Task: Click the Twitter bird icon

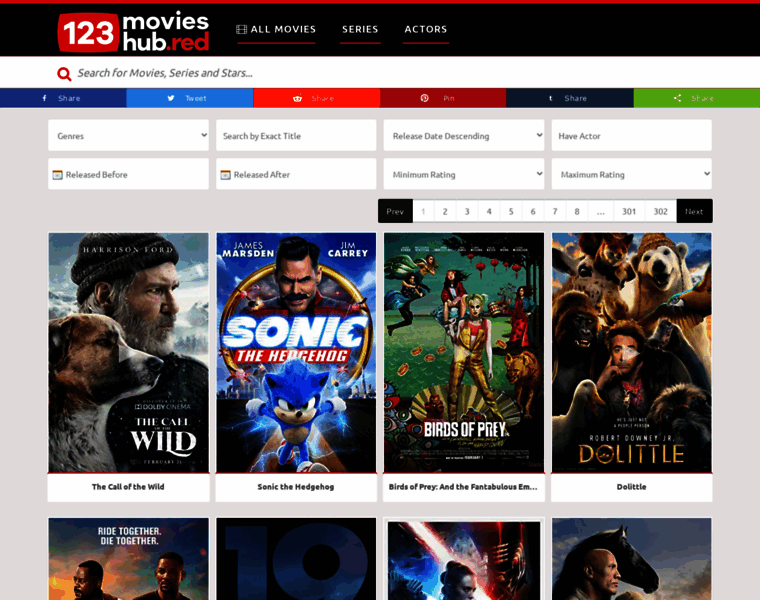Action: [171, 98]
